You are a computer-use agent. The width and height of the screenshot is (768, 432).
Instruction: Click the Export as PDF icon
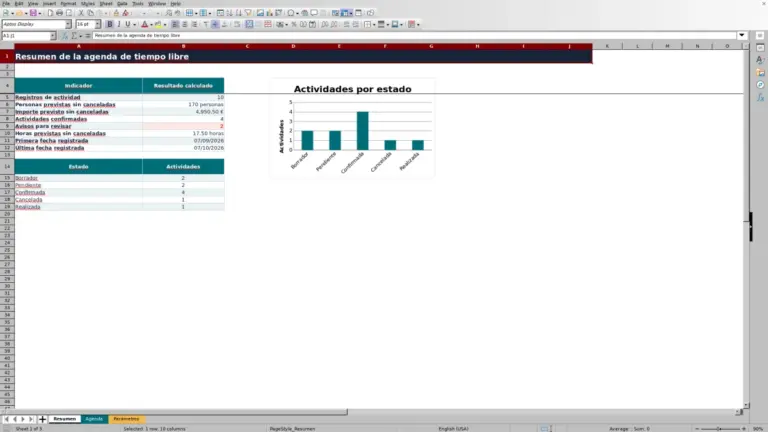pos(50,13)
